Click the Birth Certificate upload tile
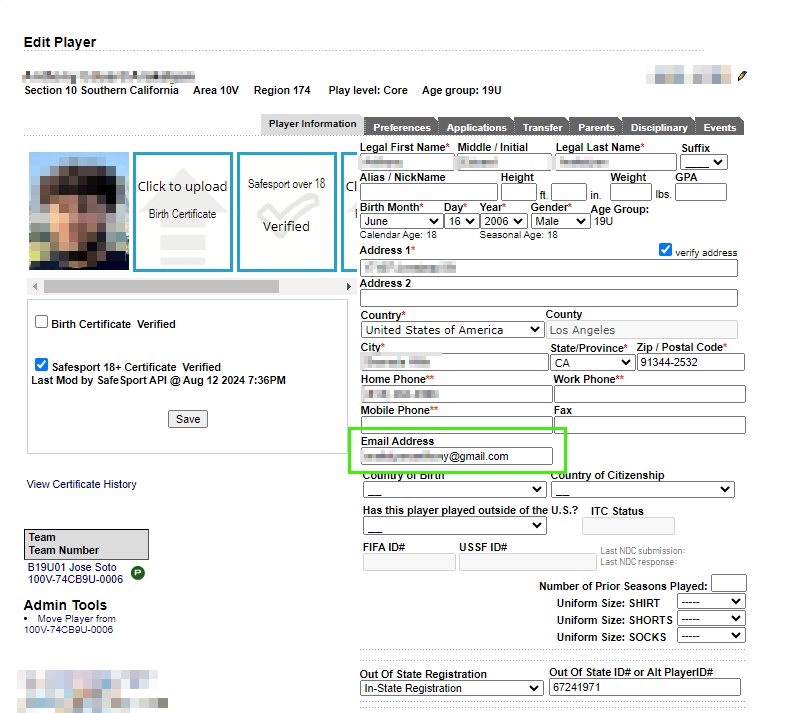This screenshot has height=713, width=792. click(x=183, y=211)
